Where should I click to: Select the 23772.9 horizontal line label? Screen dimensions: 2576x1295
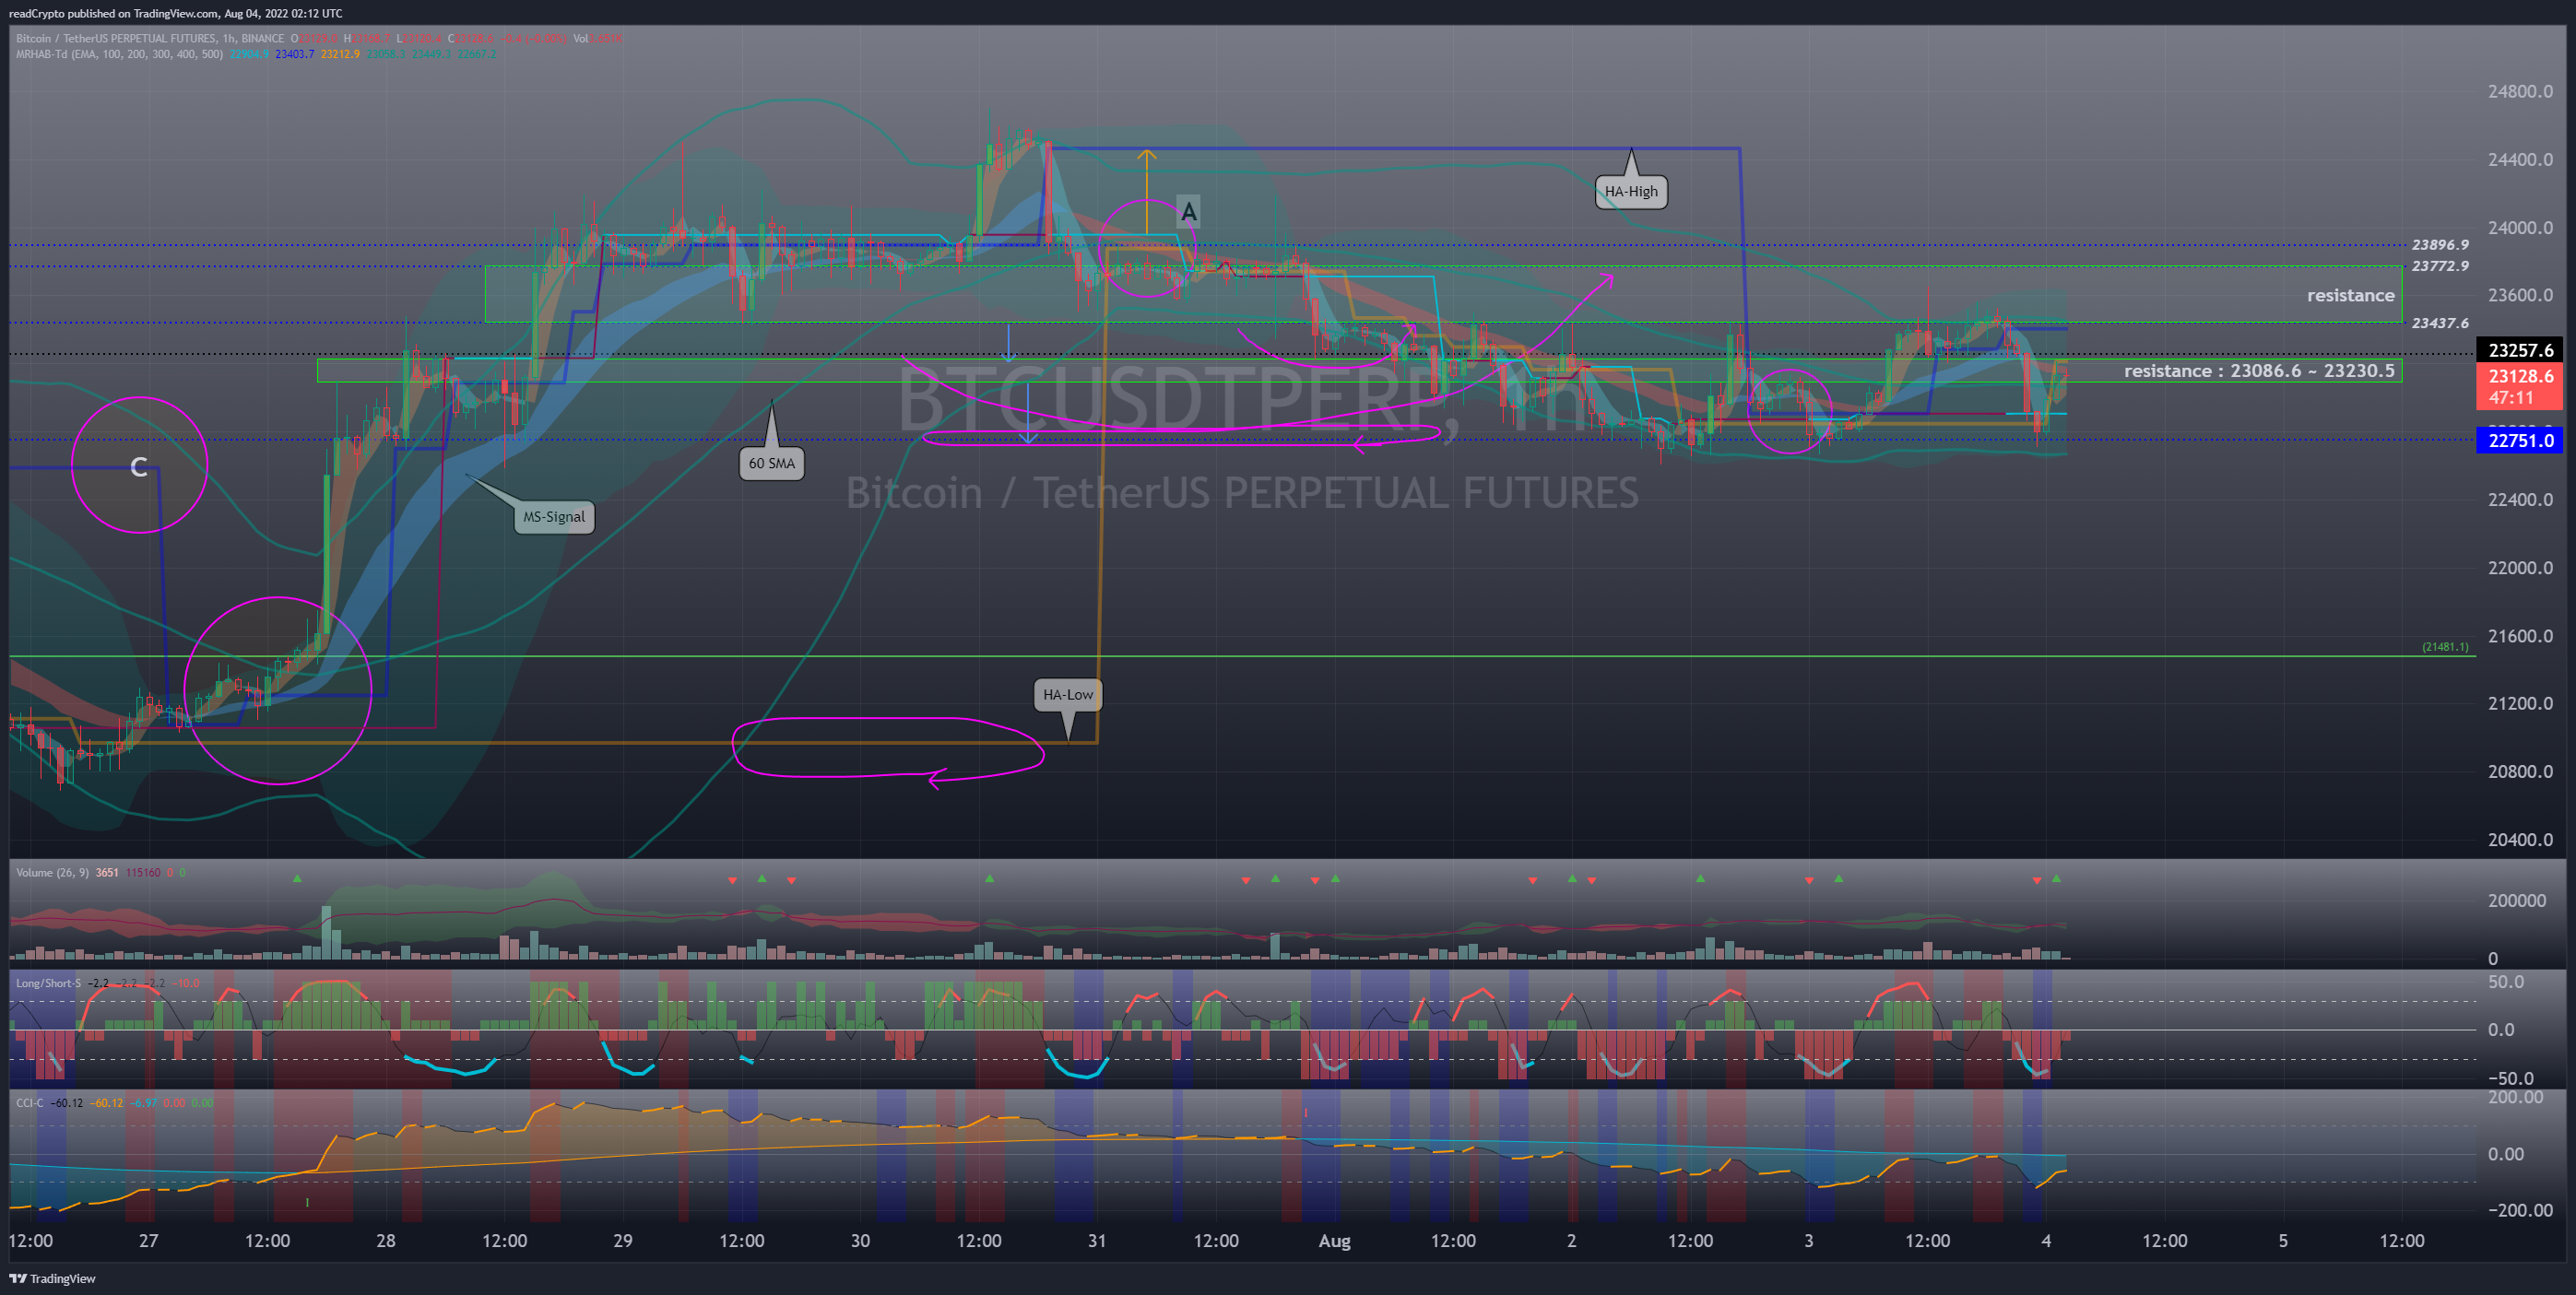tap(2439, 266)
